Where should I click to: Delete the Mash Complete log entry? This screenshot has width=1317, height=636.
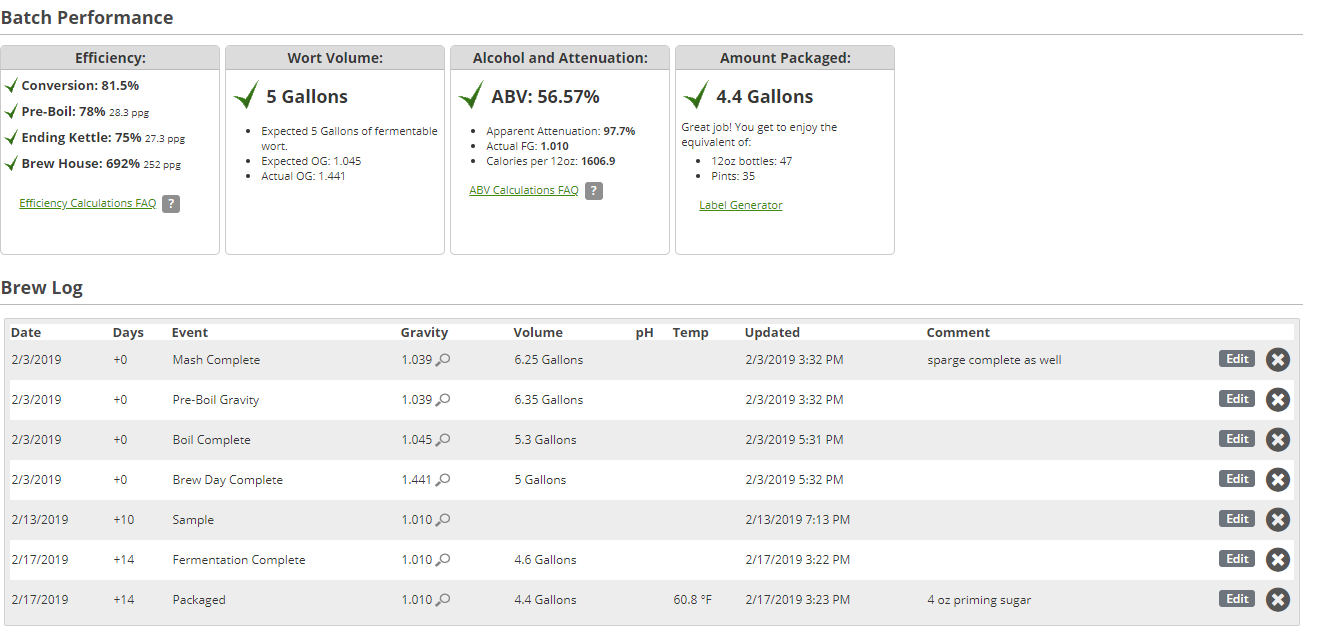coord(1277,360)
